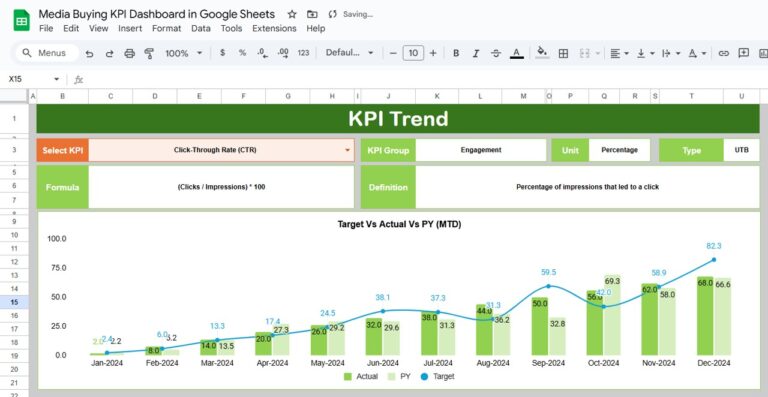Click the Target legend entry
The image size is (768, 397).
pyautogui.click(x=437, y=376)
